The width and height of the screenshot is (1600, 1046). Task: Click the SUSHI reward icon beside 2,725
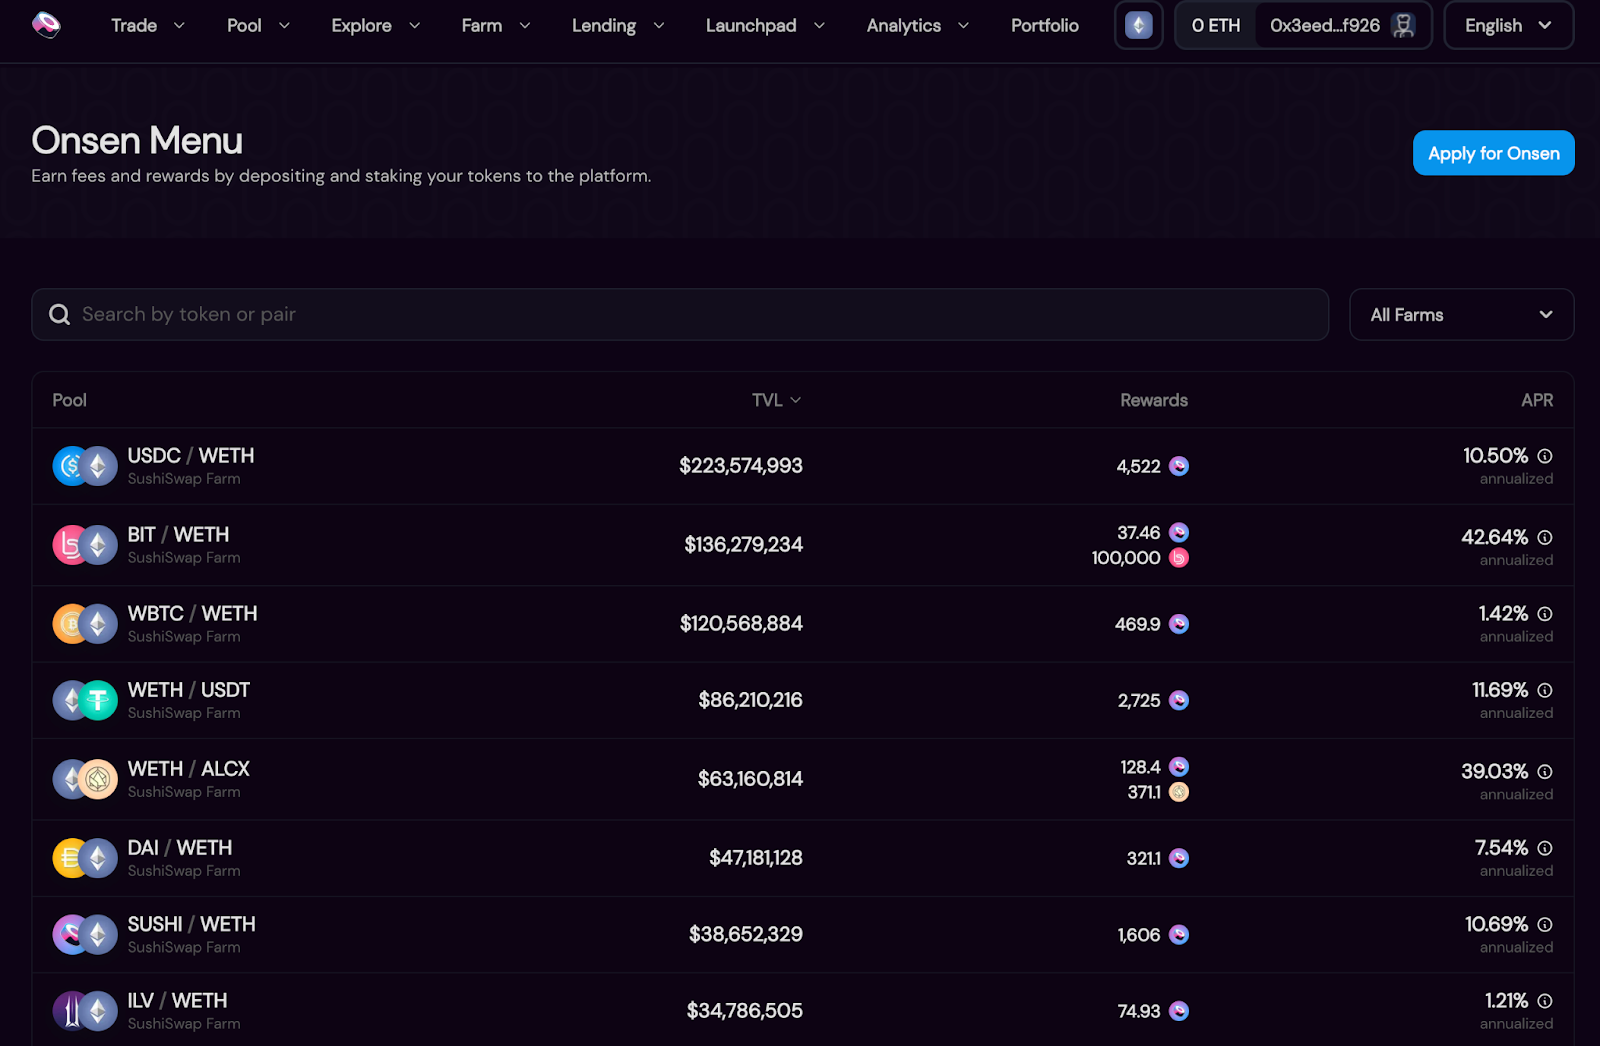(1179, 700)
